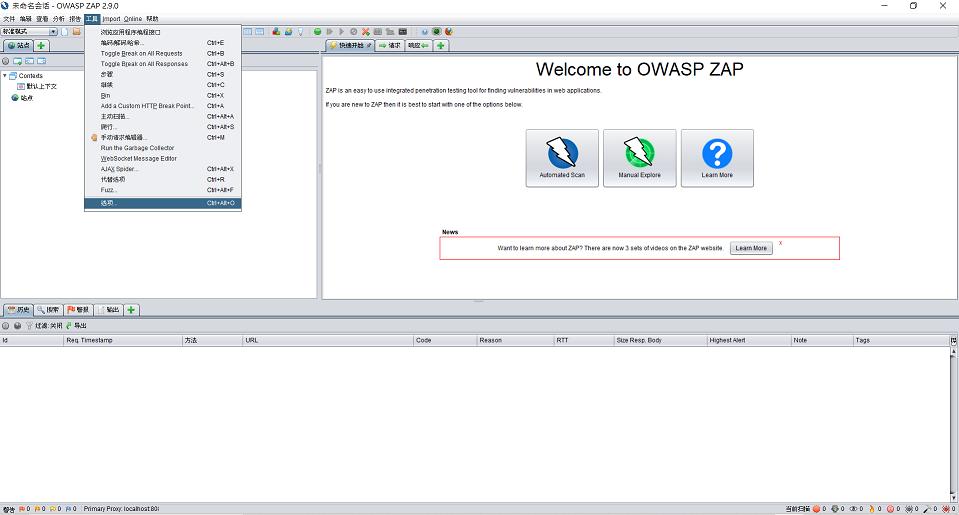Click the Firefox browser launch icon
959x515 pixels.
tap(449, 31)
